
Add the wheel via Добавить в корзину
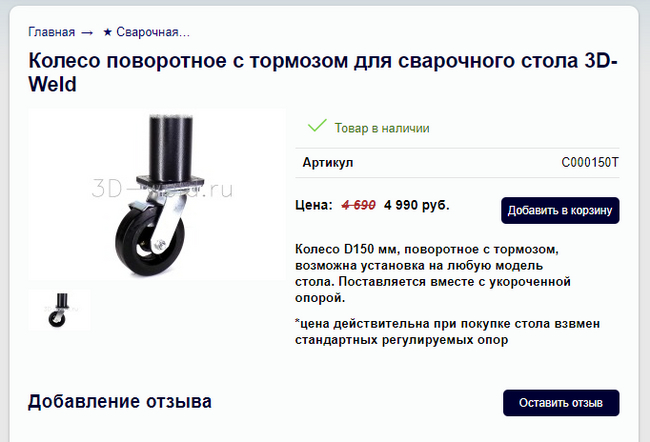[560, 211]
